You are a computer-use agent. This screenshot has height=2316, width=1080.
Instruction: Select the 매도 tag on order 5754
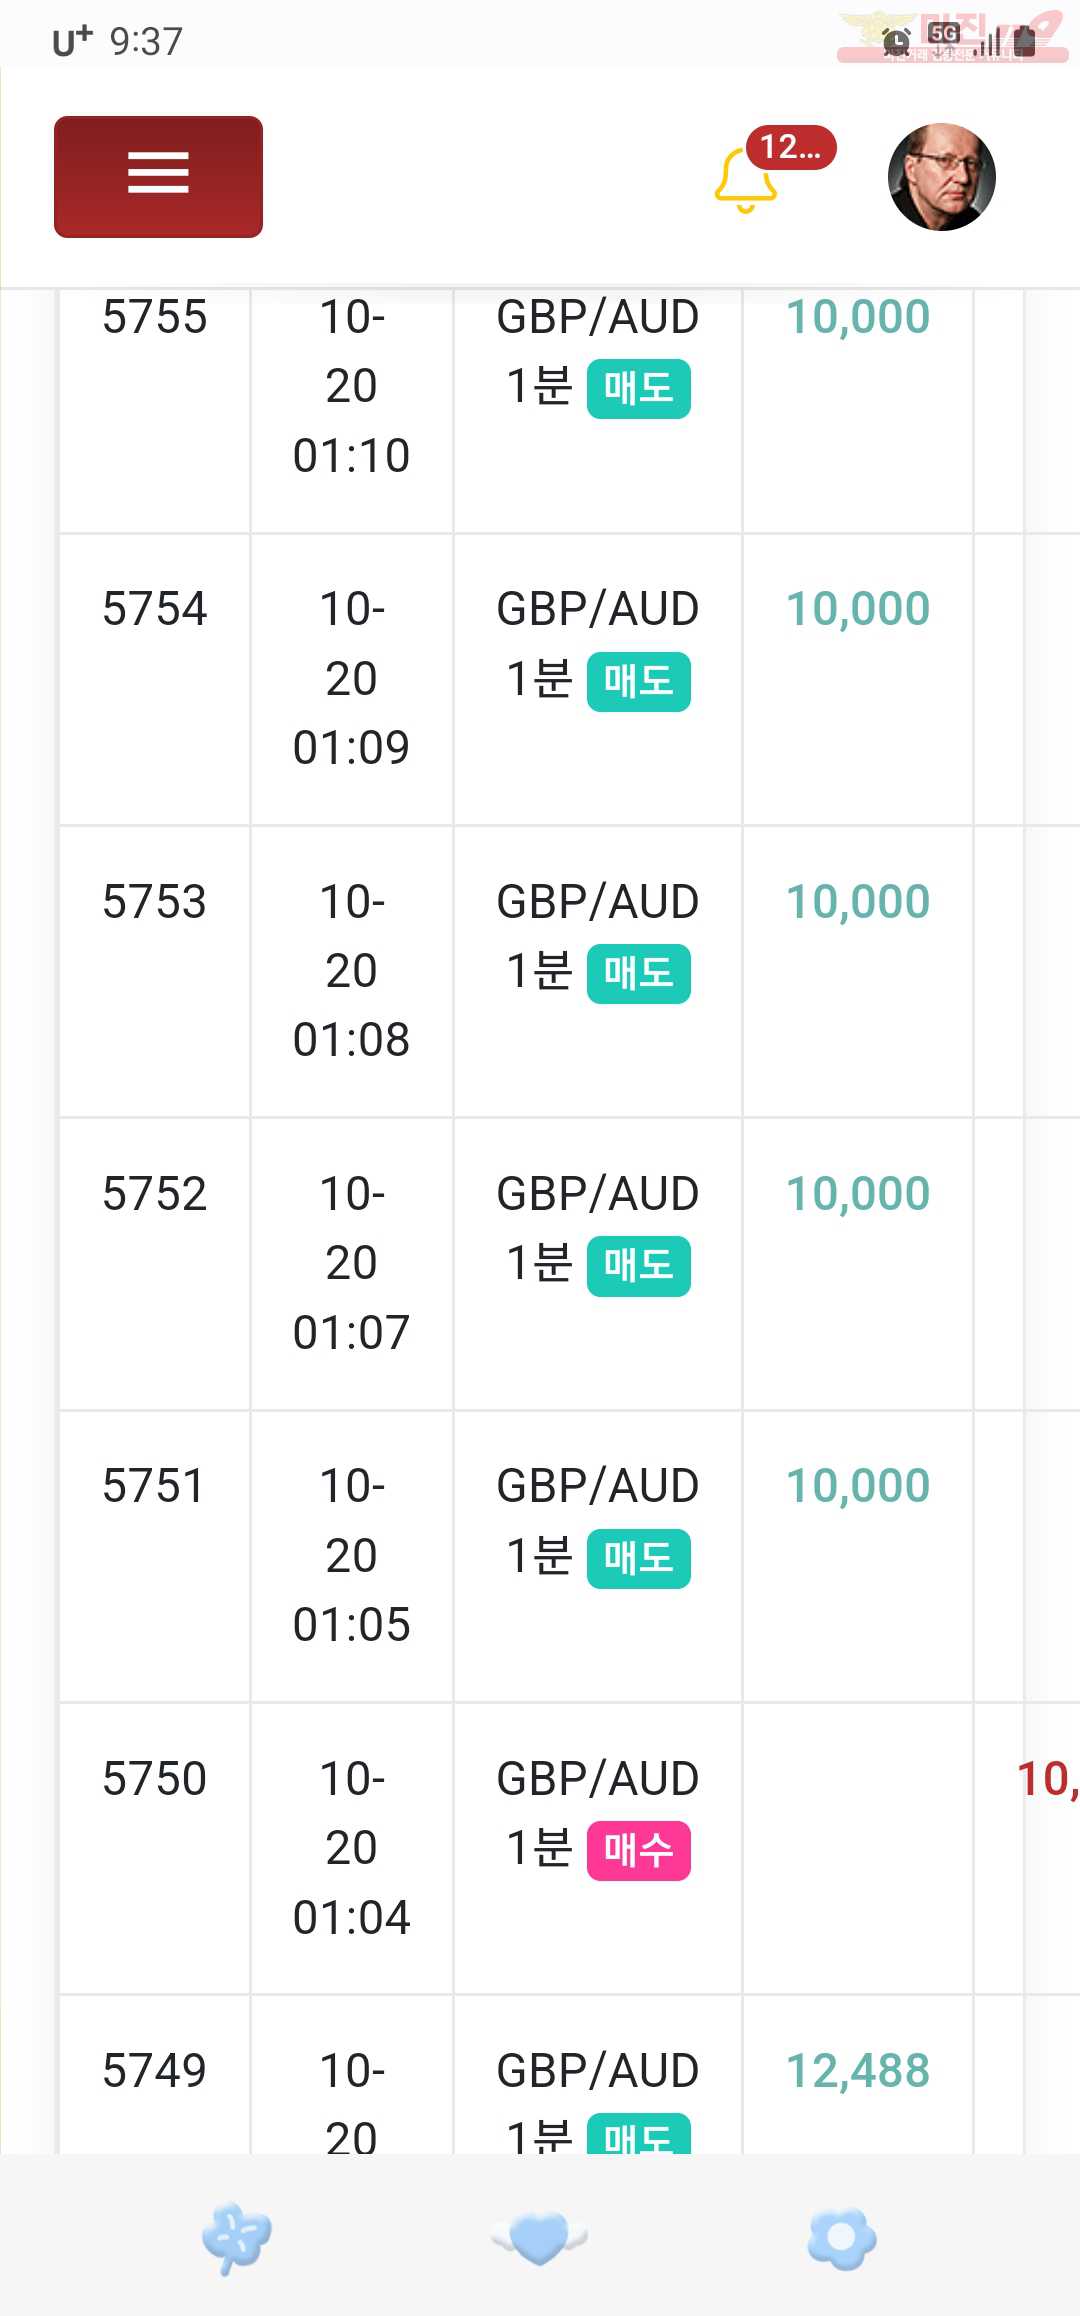point(639,682)
